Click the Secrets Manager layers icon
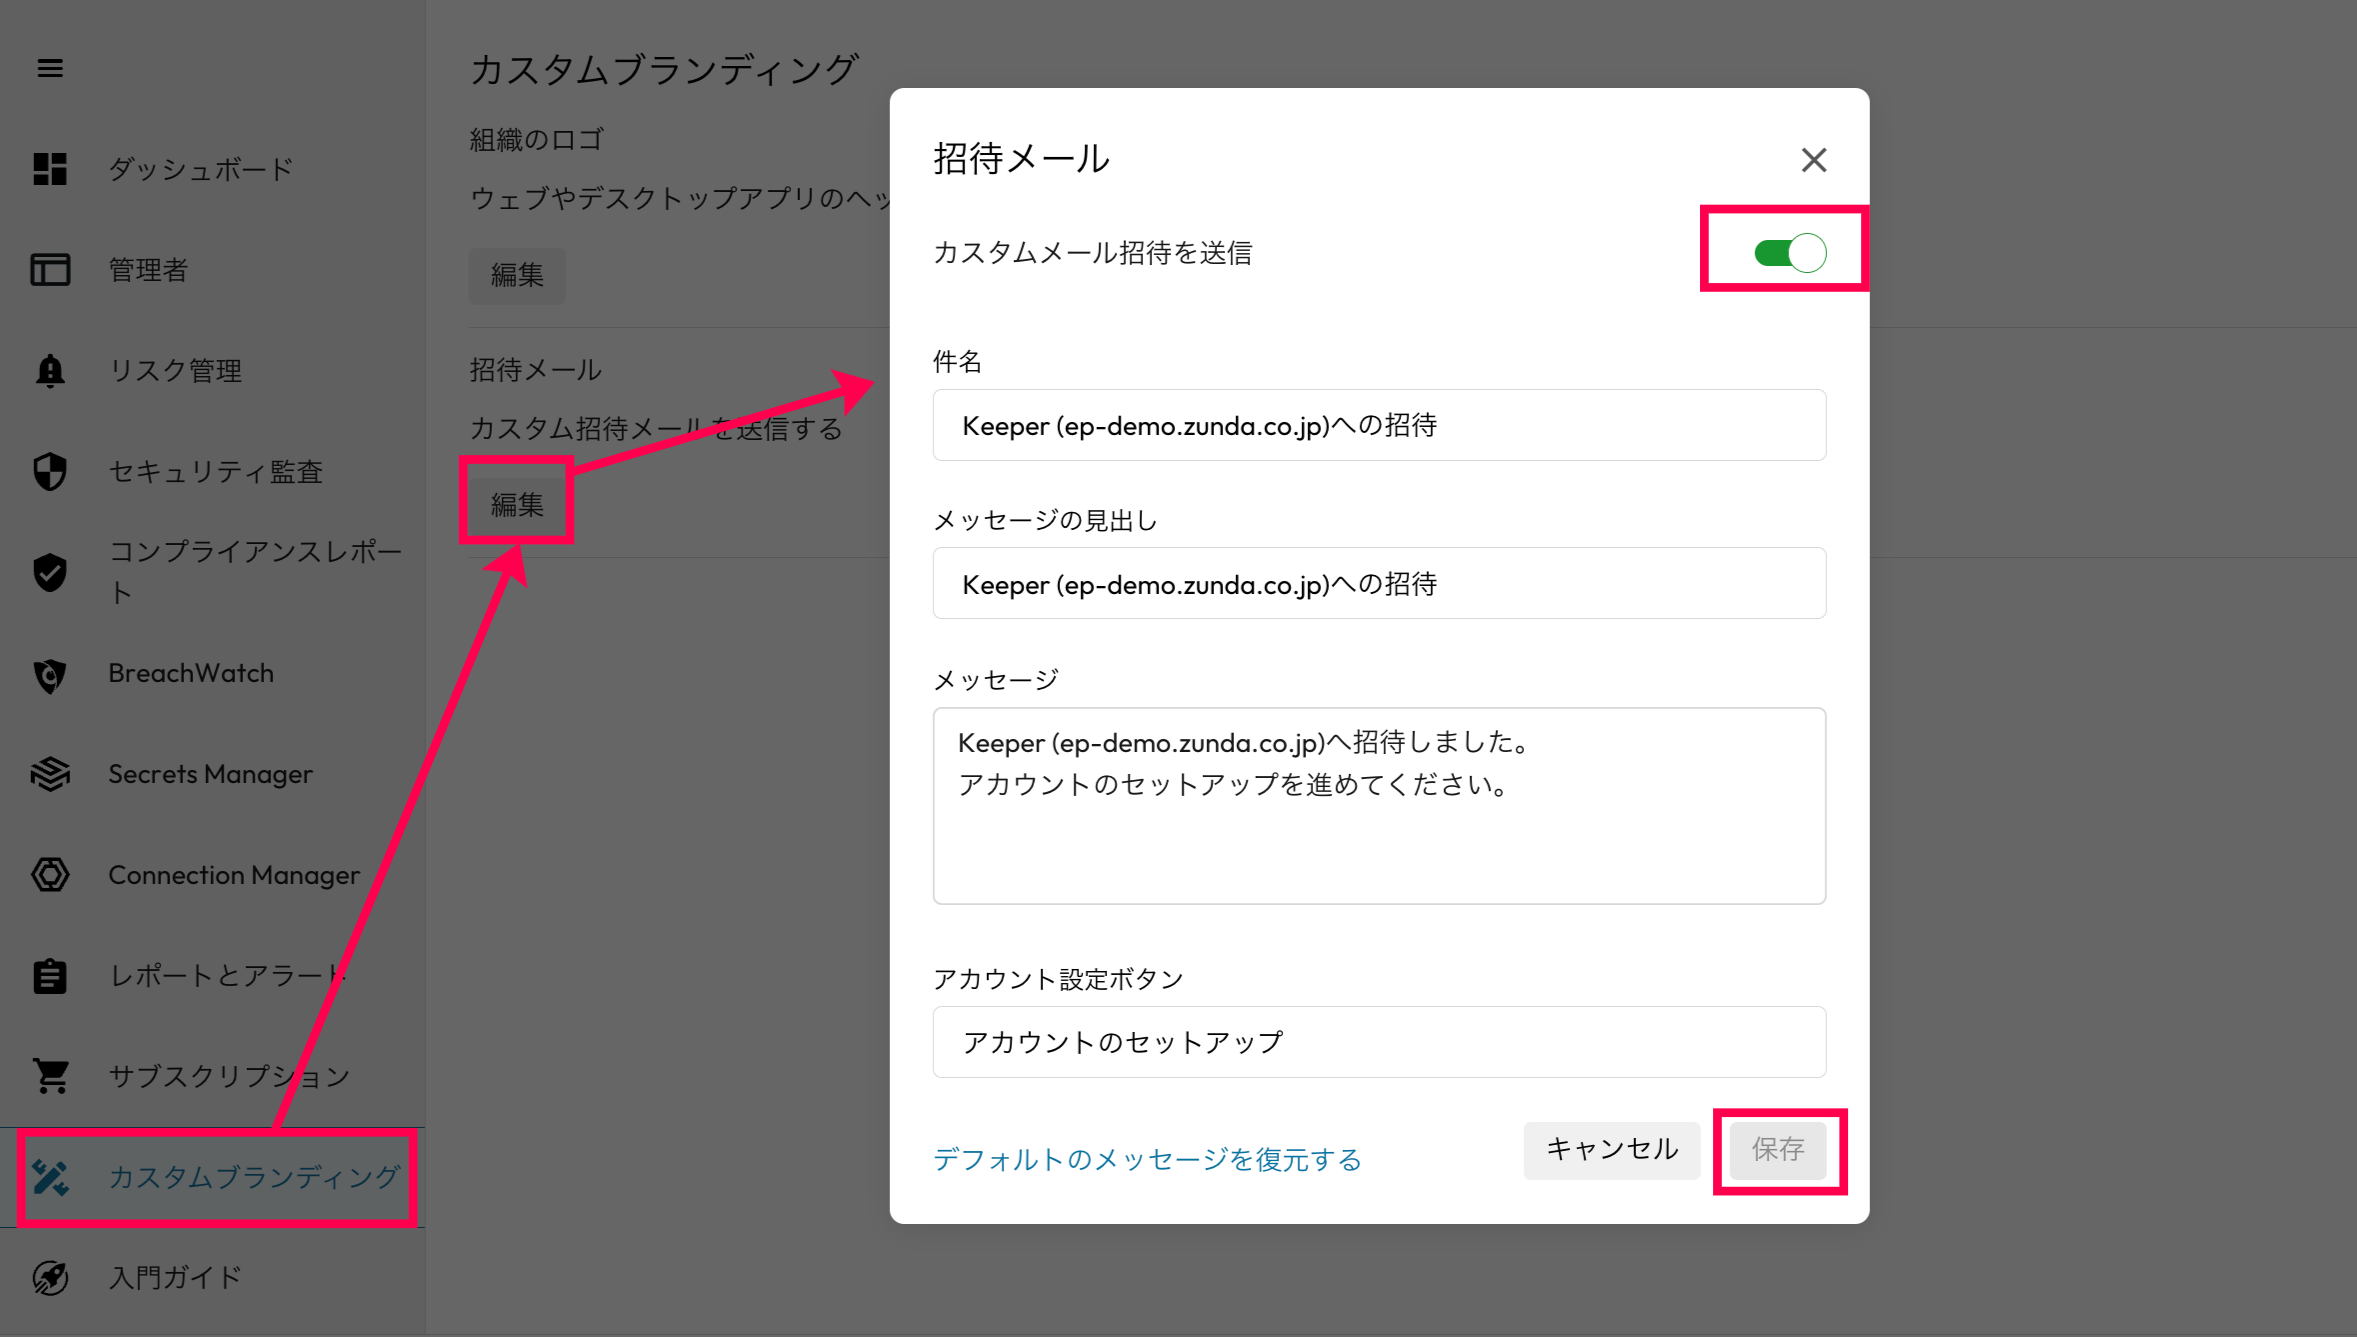Viewport: 2357px width, 1337px height. click(x=50, y=774)
